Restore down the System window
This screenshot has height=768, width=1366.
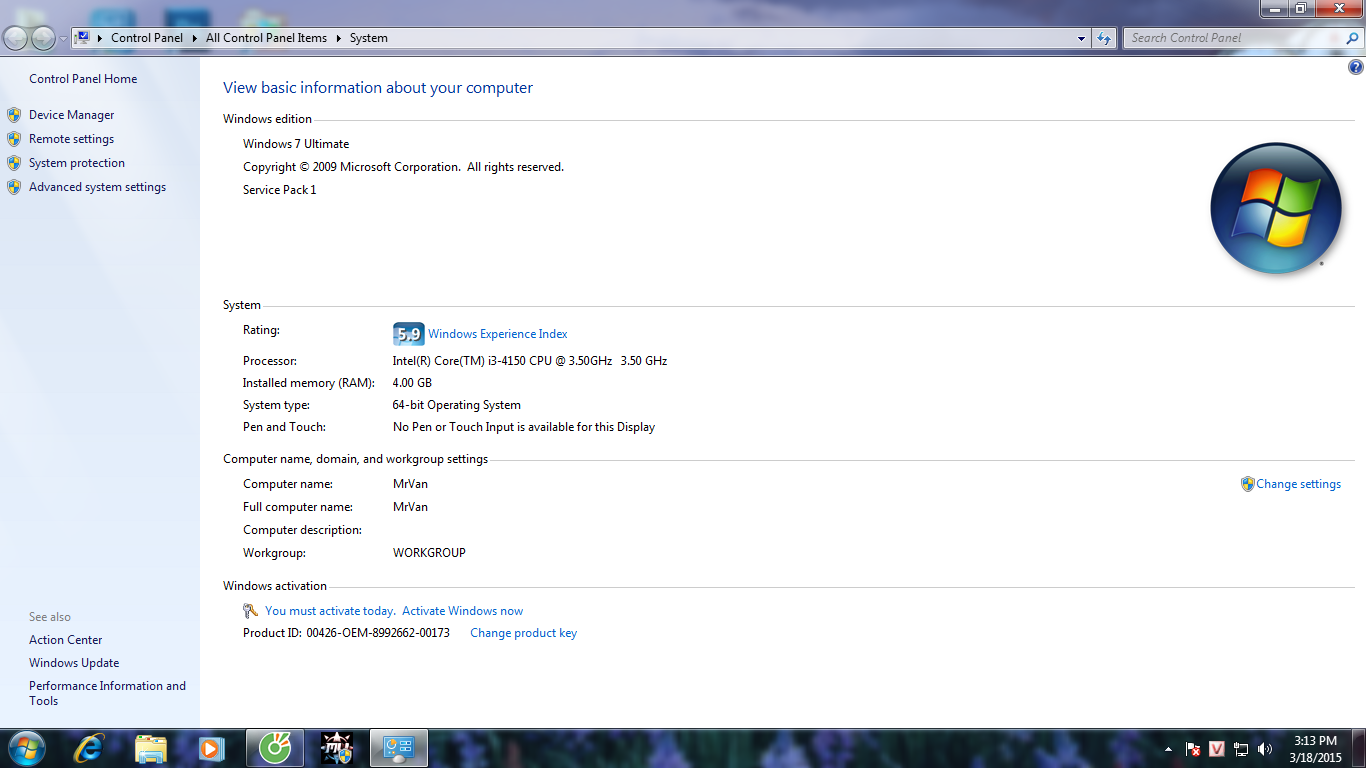point(1300,8)
